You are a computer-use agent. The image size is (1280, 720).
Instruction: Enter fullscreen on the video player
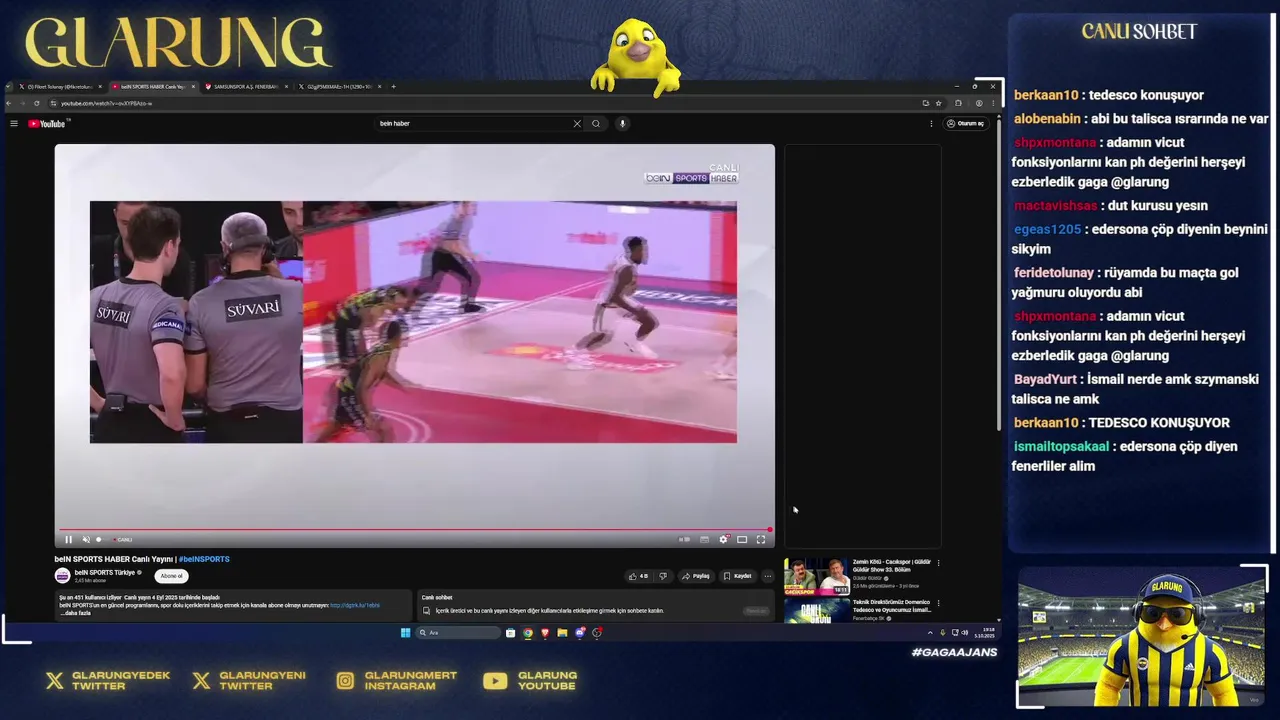coord(761,540)
